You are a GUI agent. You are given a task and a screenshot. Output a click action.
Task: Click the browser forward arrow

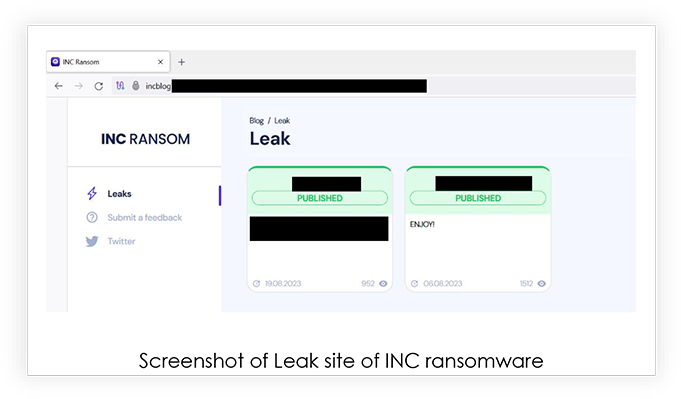pos(79,86)
